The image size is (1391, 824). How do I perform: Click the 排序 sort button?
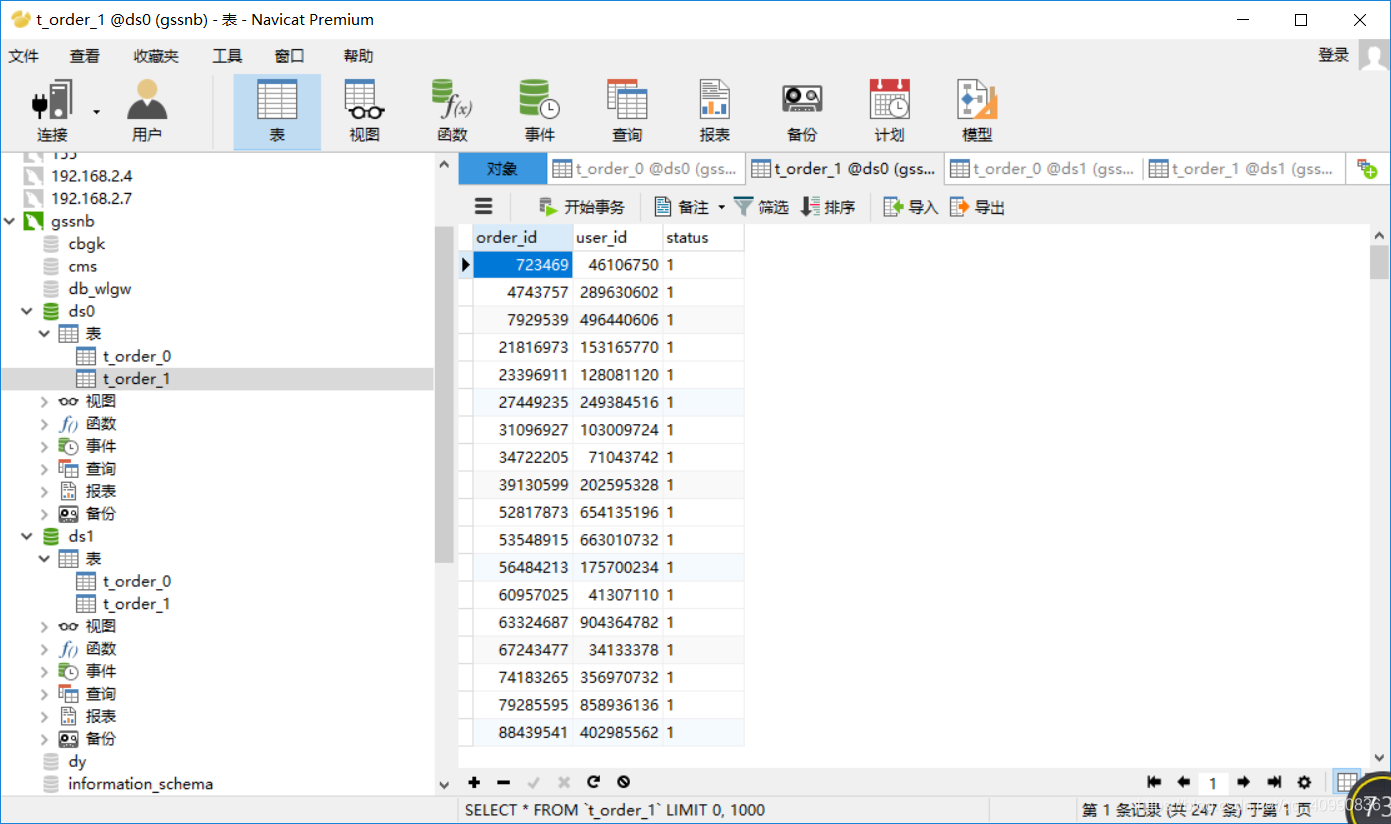click(x=829, y=207)
